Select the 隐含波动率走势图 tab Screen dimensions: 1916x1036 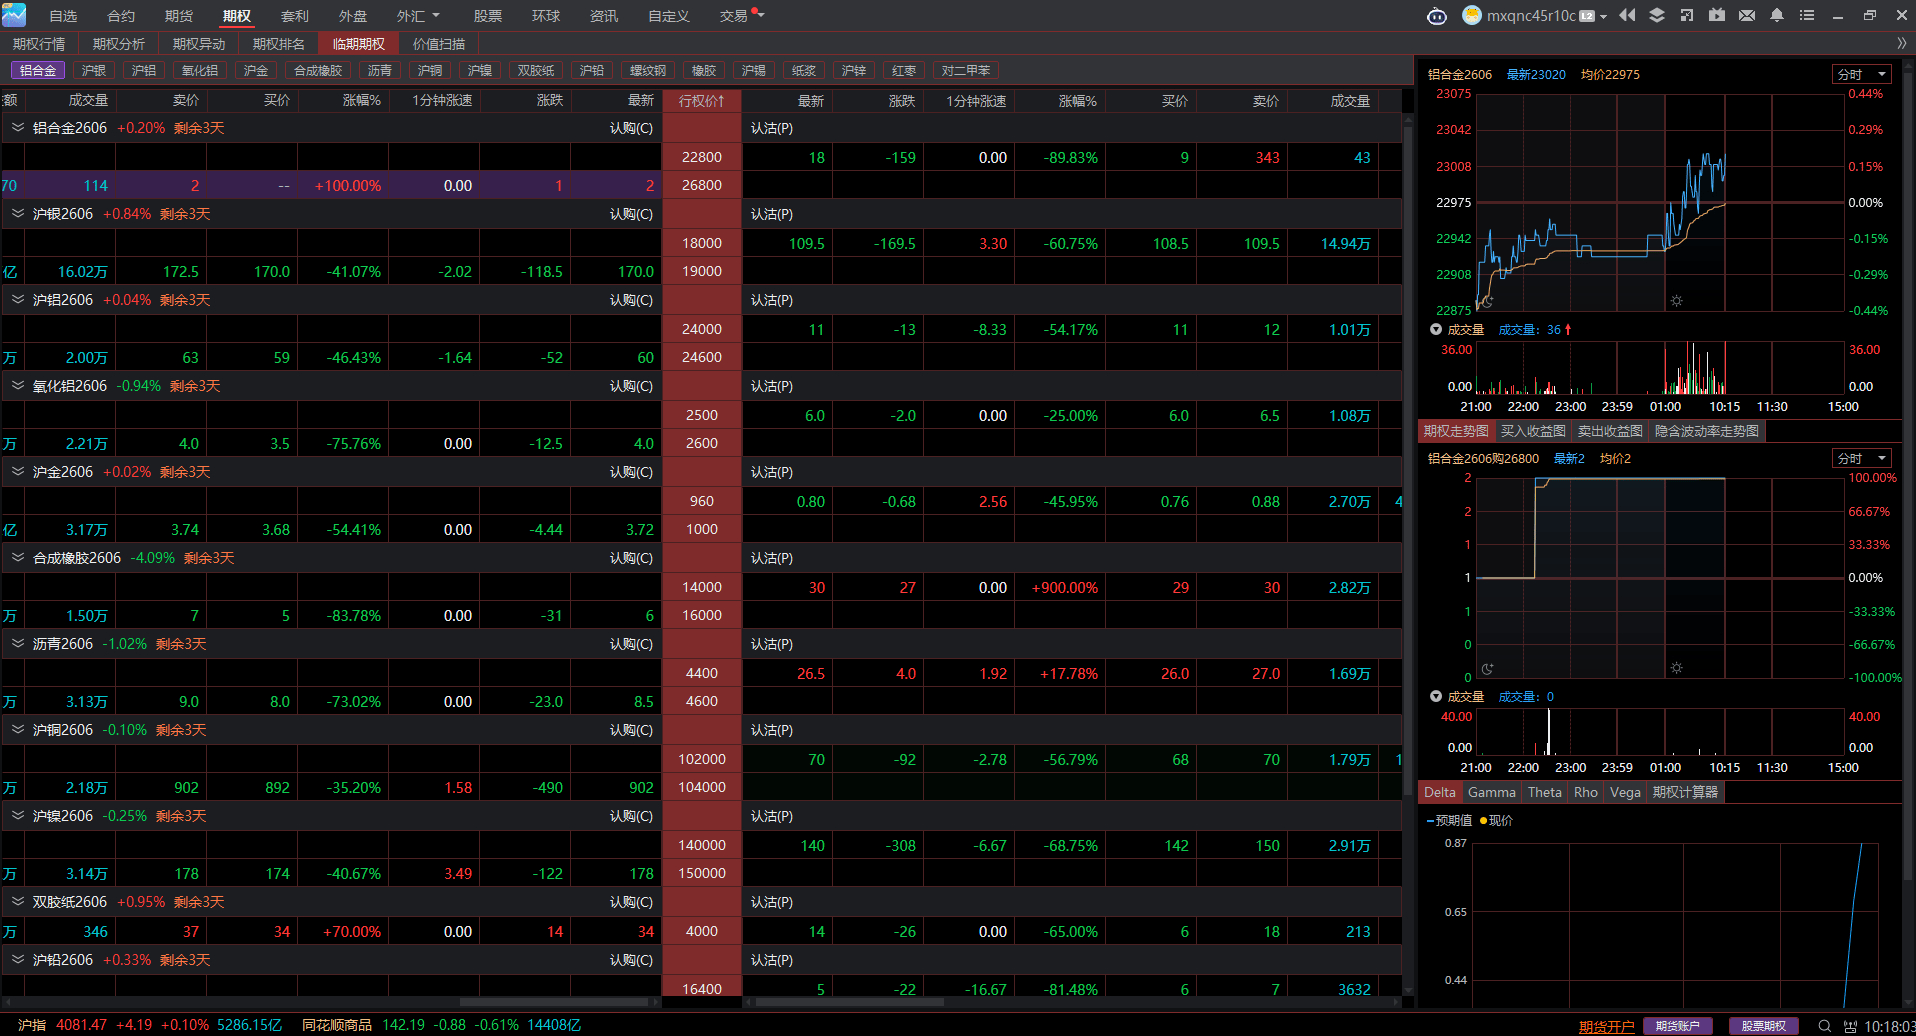click(1707, 431)
